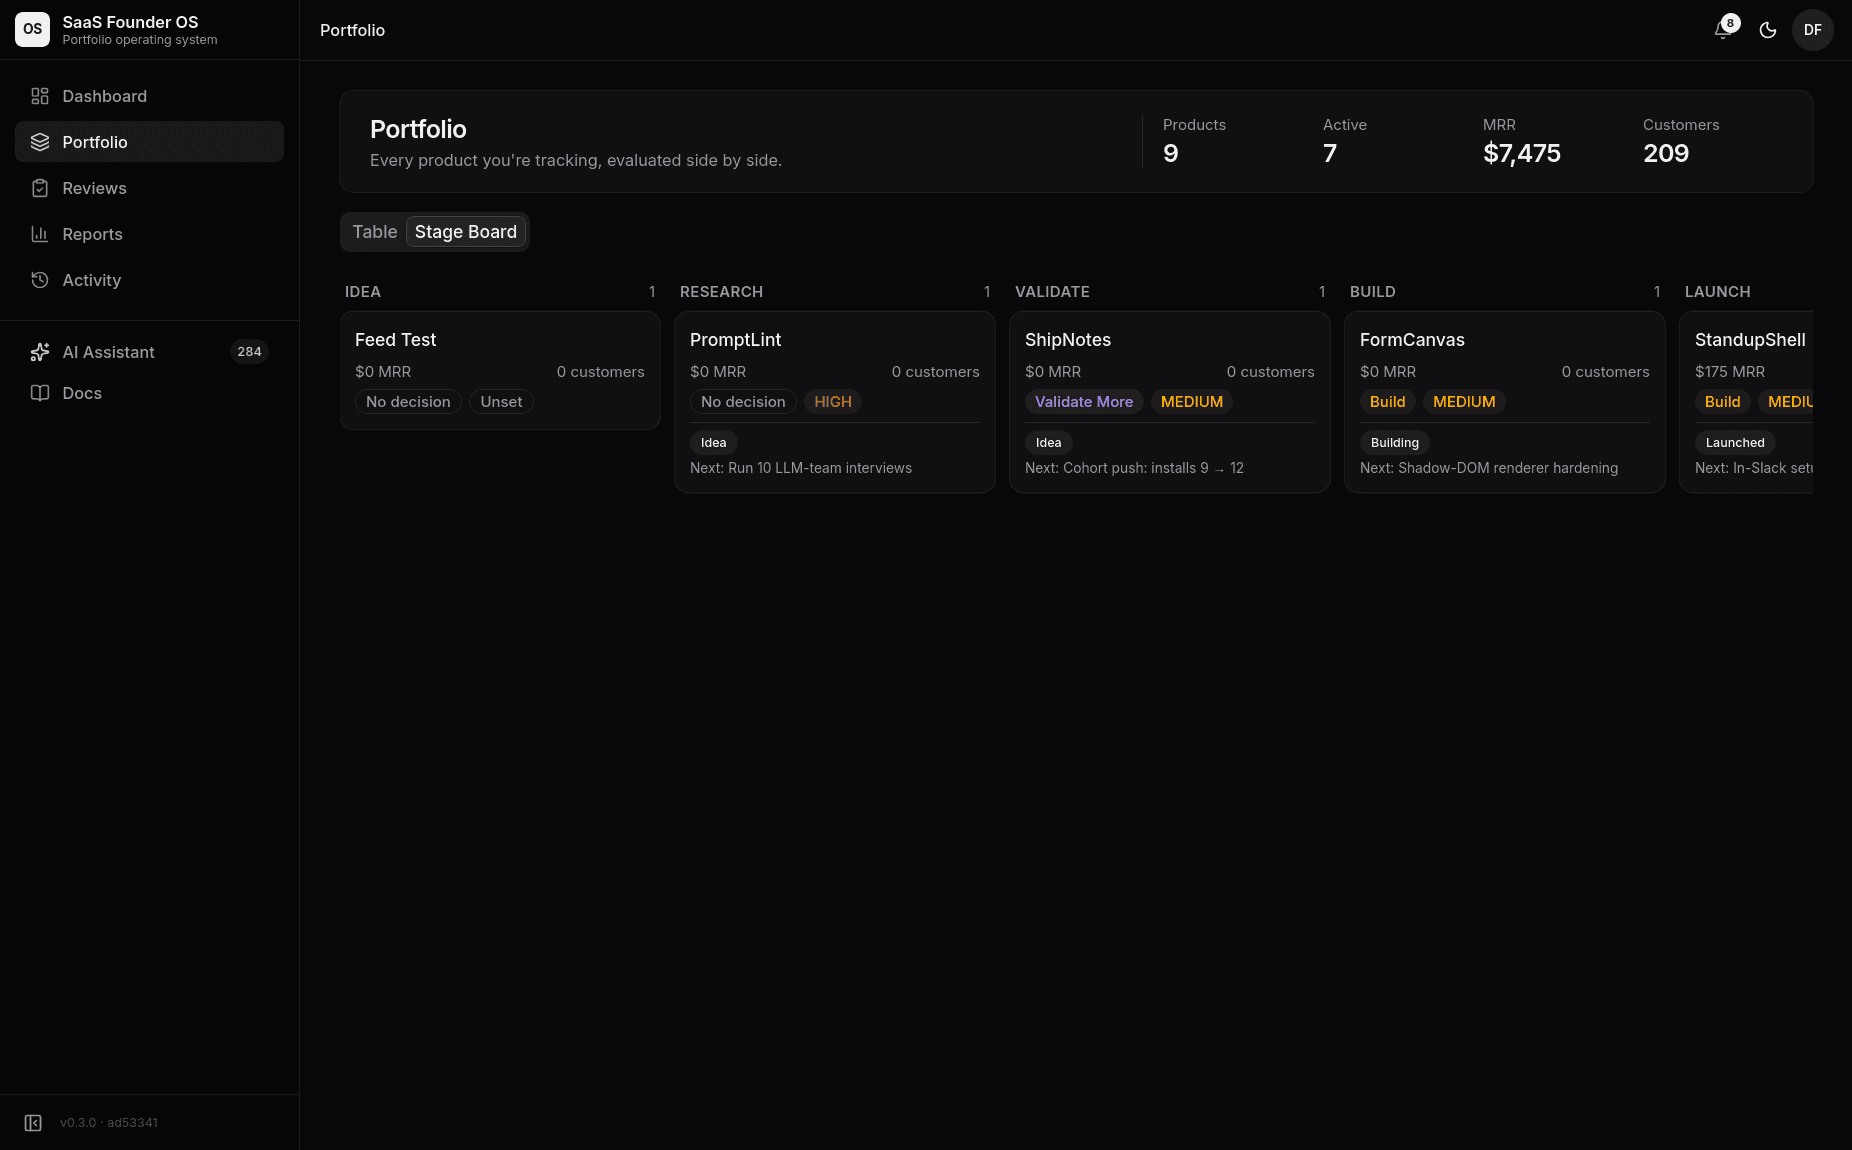Screen dimensions: 1852x1150
Task: Click the 284 badge beside AI Assistant
Action: pos(250,352)
